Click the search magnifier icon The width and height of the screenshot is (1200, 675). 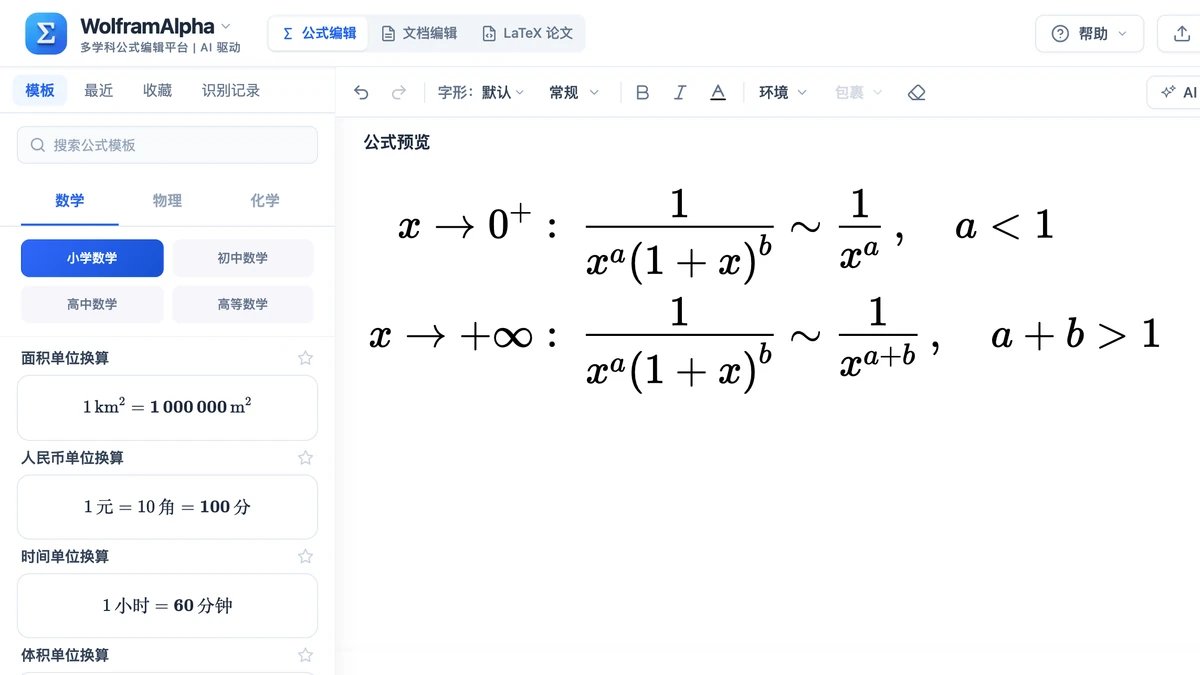pos(38,145)
